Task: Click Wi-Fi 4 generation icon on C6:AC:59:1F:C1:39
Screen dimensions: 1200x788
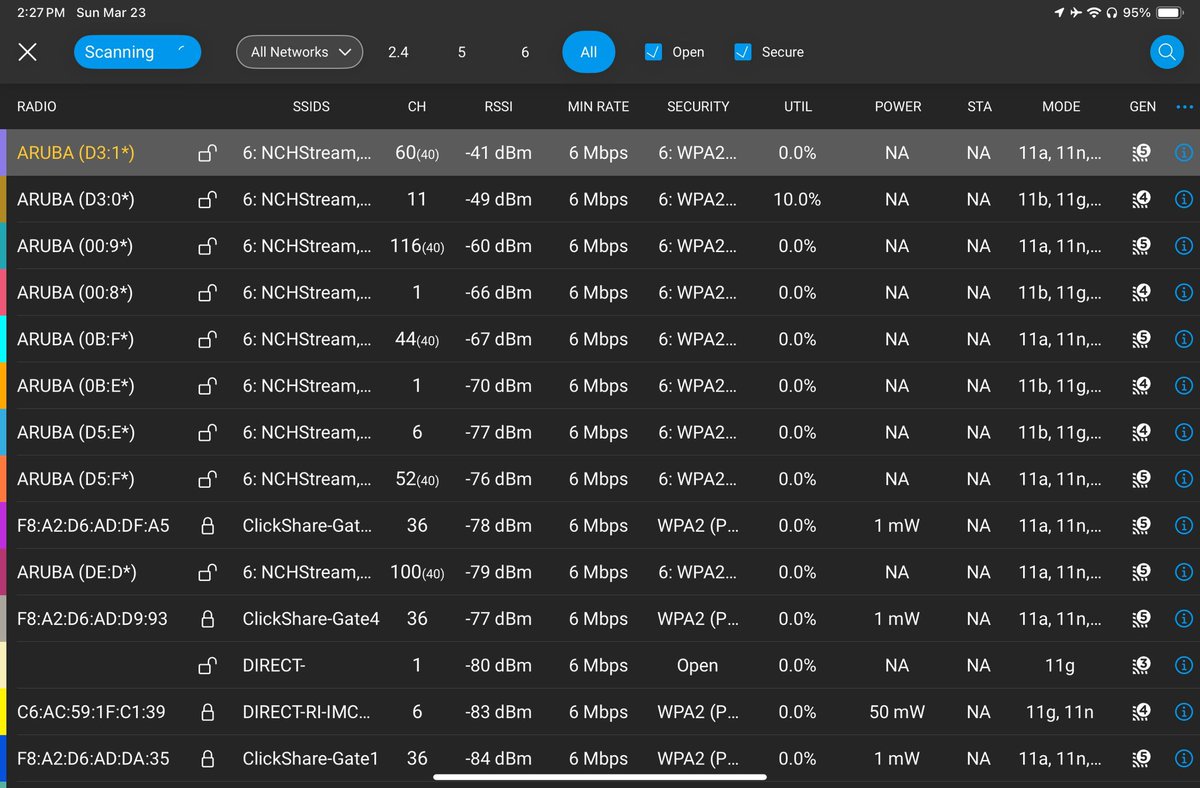Action: pyautogui.click(x=1142, y=712)
